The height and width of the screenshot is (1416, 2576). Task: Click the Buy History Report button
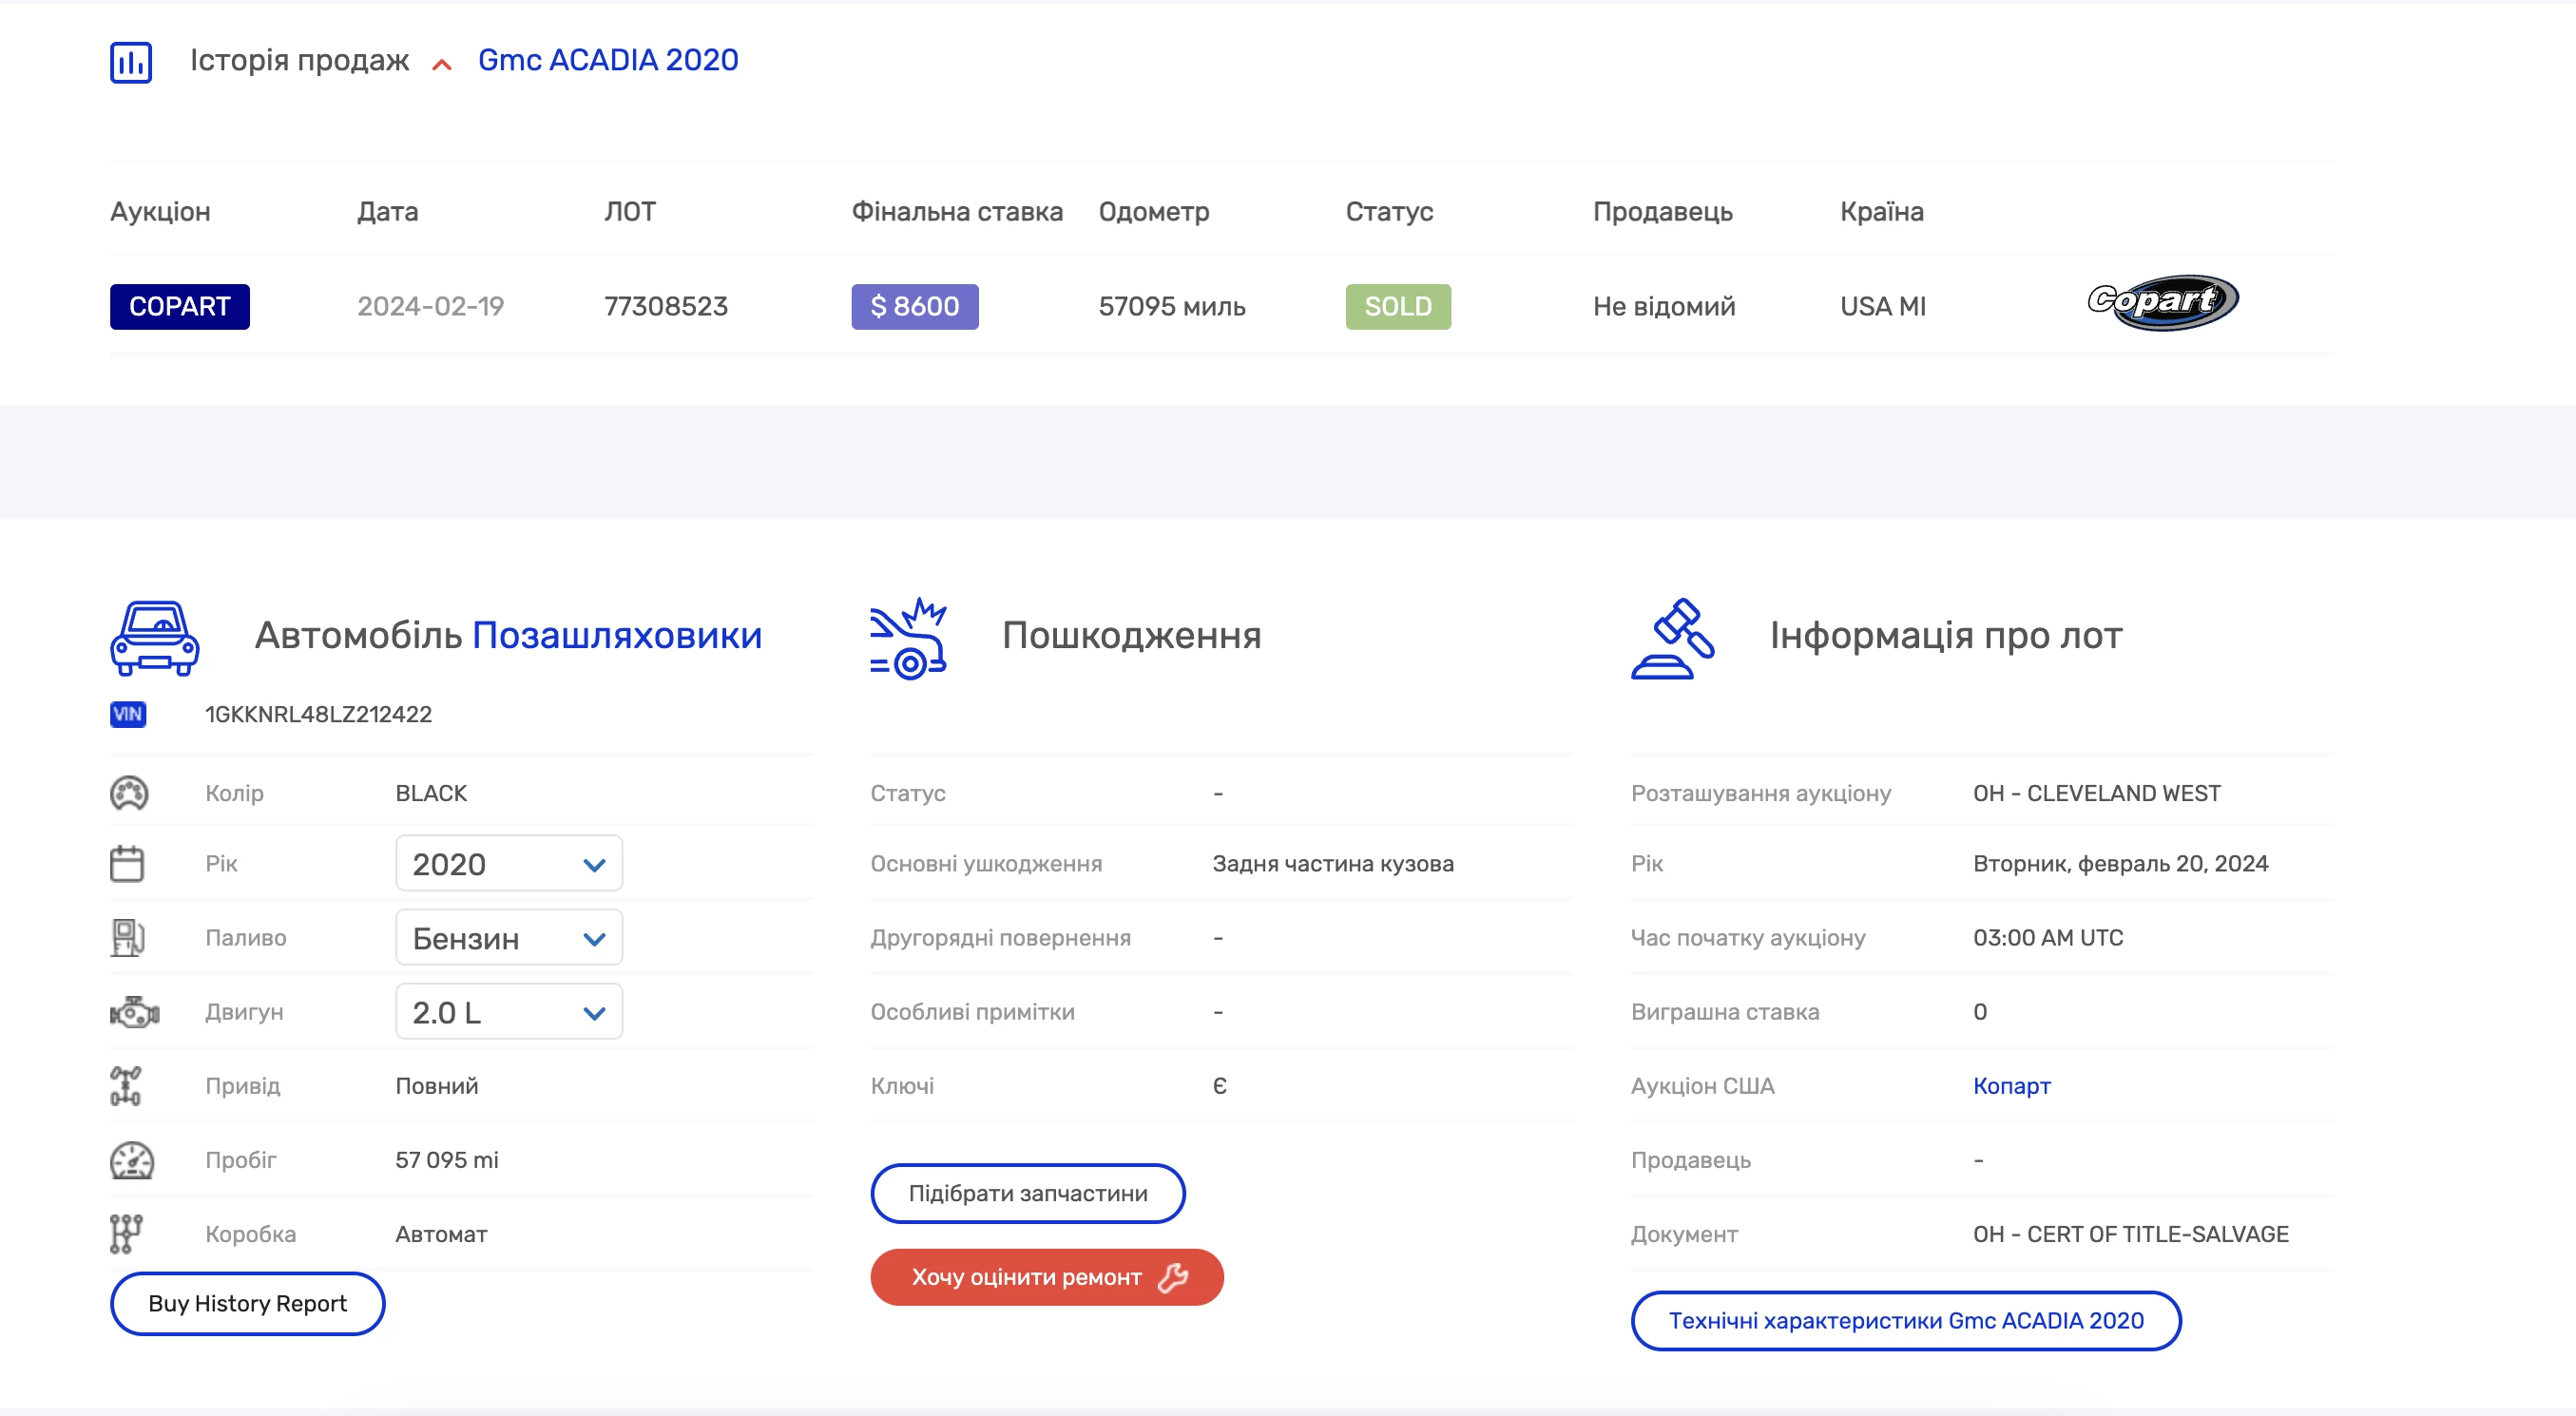246,1303
